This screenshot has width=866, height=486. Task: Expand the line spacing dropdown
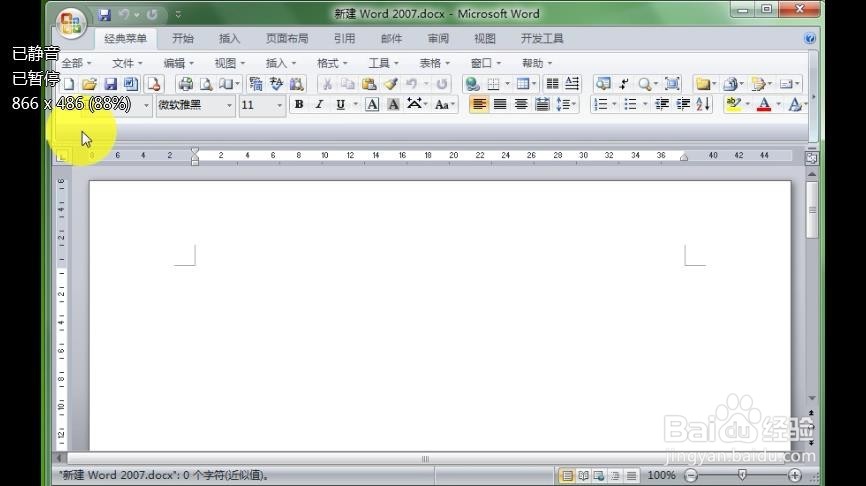tap(574, 104)
